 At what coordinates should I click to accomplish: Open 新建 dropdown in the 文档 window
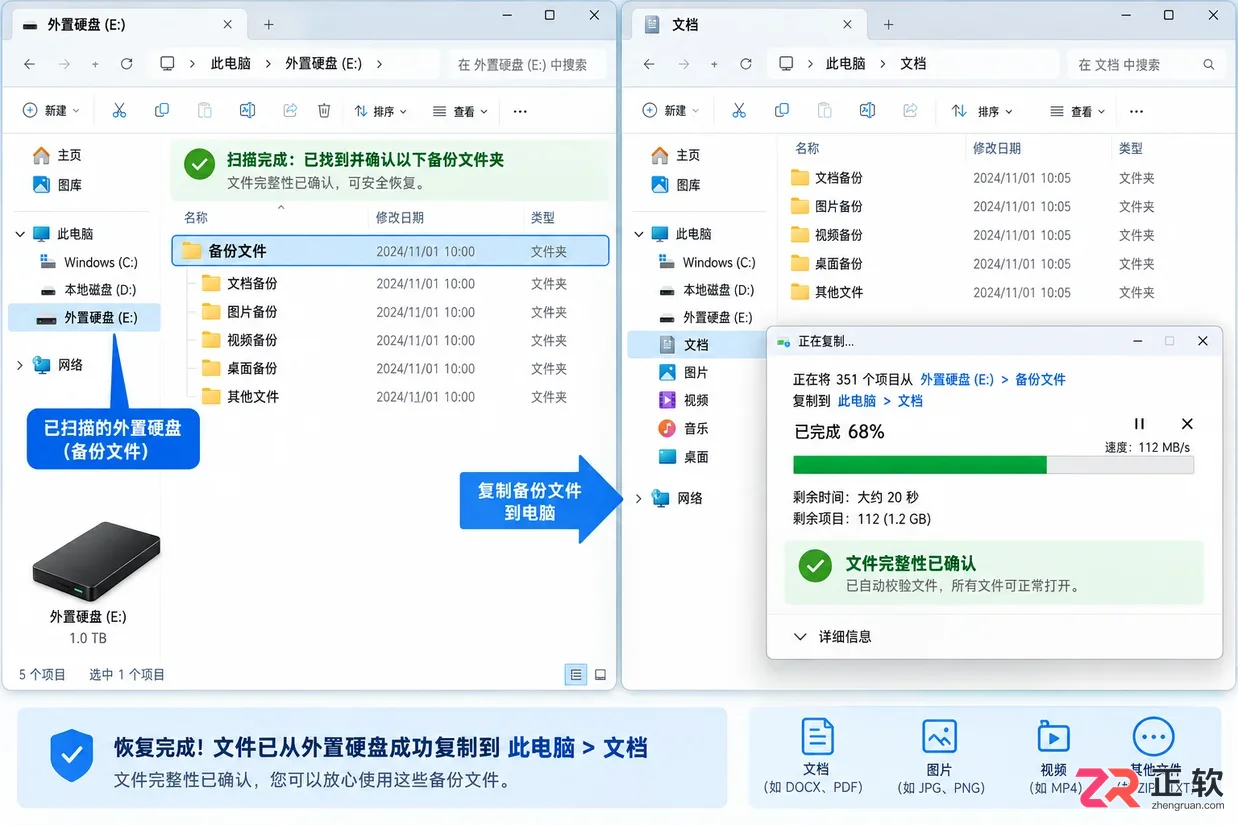pos(670,111)
